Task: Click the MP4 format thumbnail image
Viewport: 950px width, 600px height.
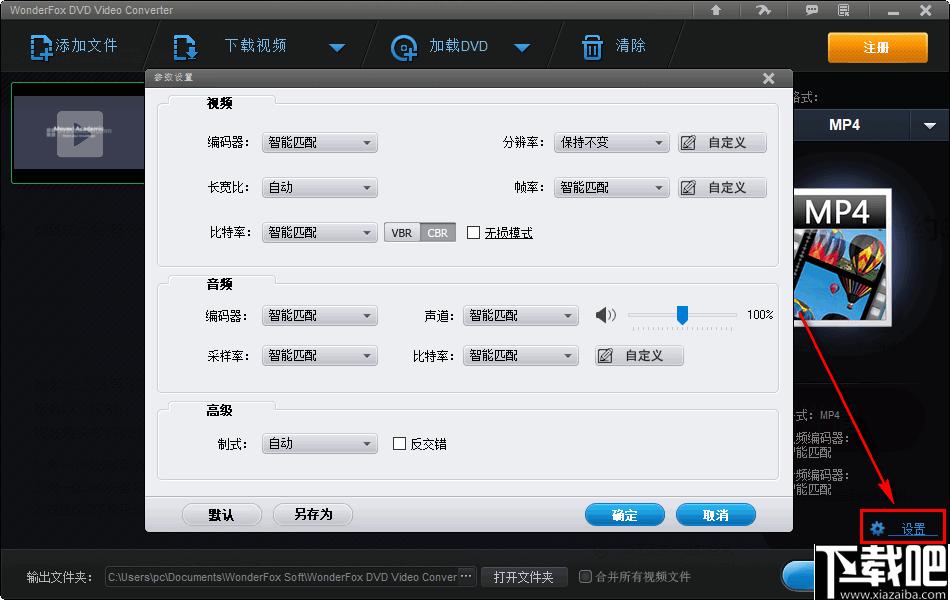Action: click(x=842, y=257)
